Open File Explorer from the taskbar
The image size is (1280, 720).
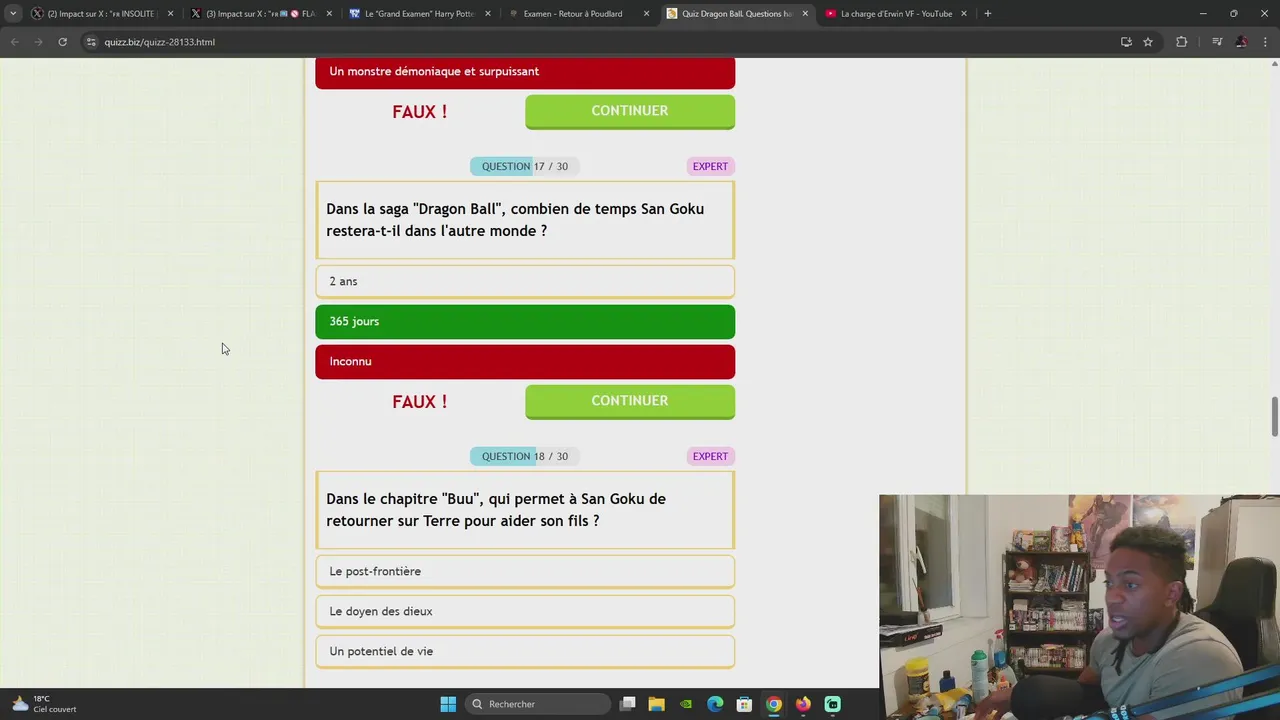pos(657,704)
